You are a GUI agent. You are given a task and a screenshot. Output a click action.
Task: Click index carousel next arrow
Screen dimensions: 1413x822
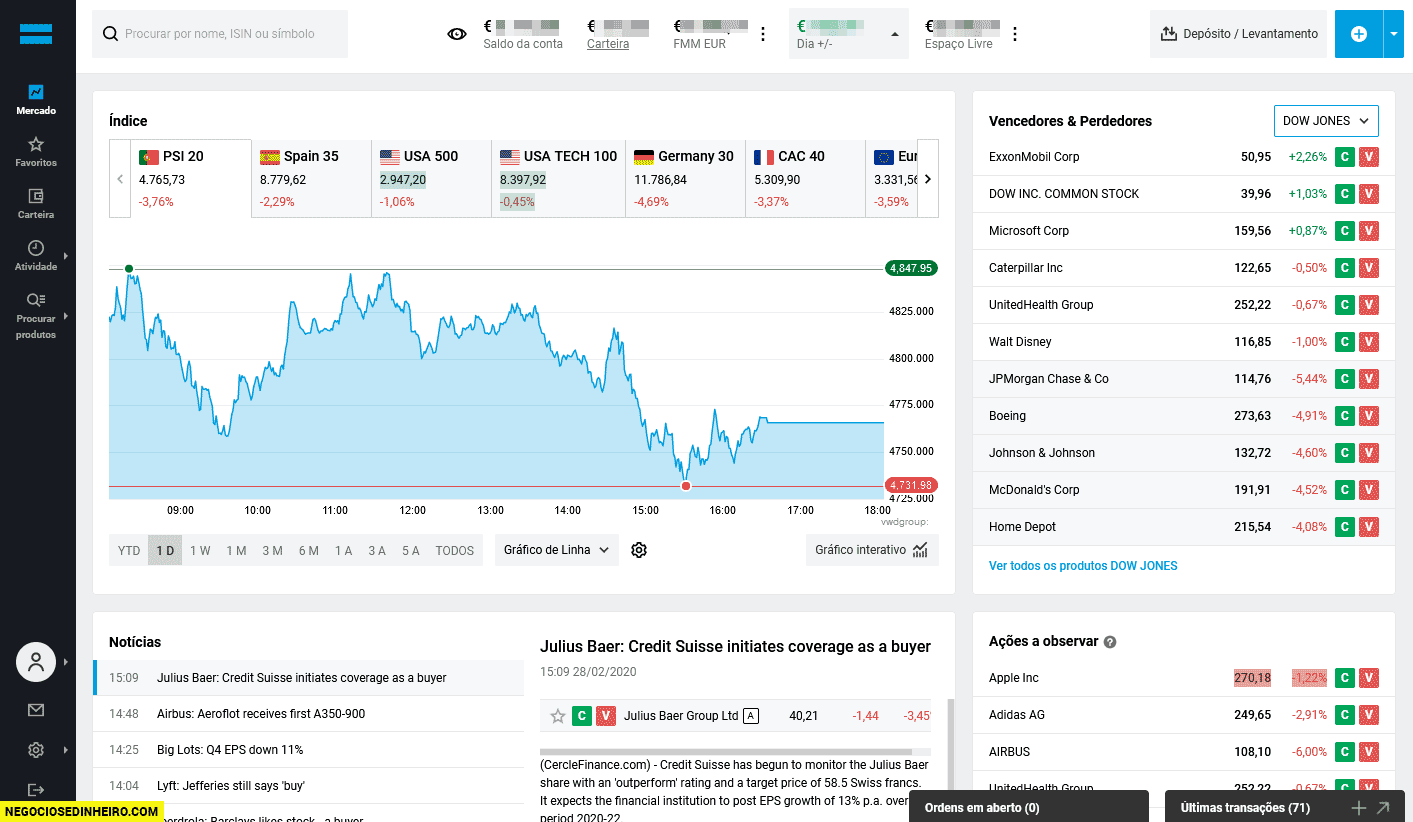pos(928,179)
